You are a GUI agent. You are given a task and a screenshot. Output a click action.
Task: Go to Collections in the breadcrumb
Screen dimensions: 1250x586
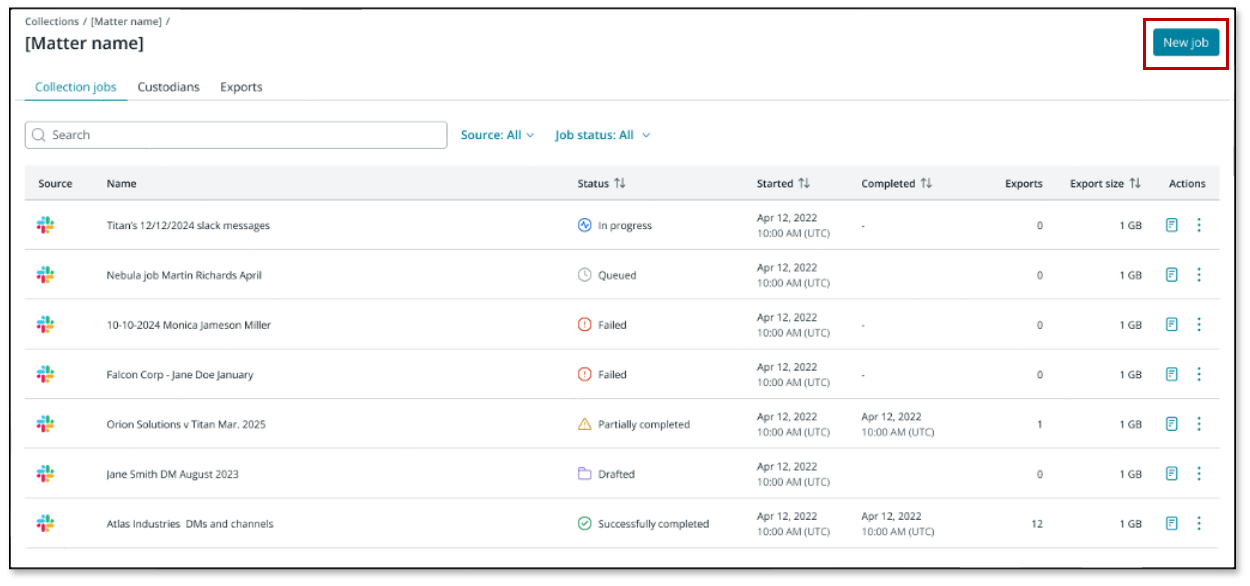point(52,21)
